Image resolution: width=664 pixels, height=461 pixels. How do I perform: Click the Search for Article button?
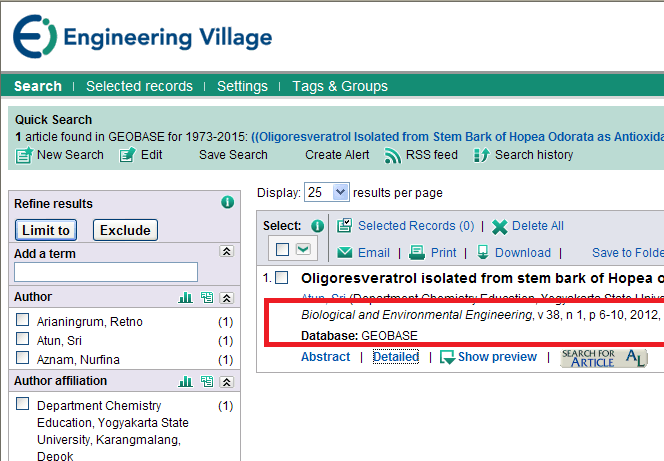coord(604,358)
